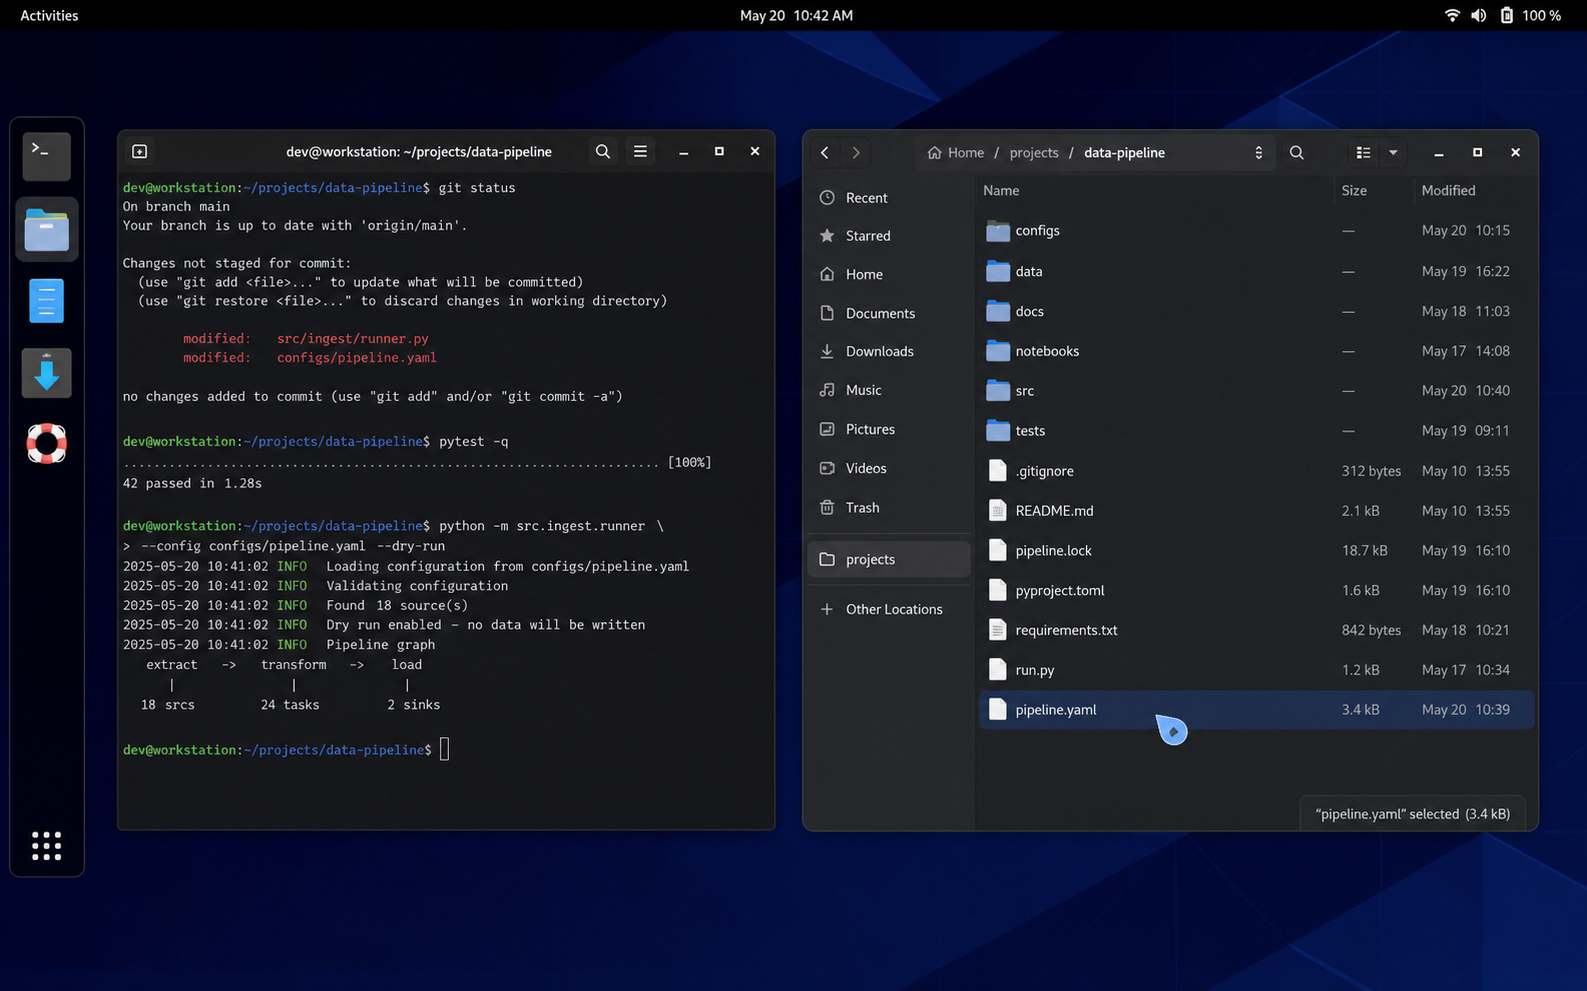
Task: Open terminal hamburger menu
Action: [640, 152]
